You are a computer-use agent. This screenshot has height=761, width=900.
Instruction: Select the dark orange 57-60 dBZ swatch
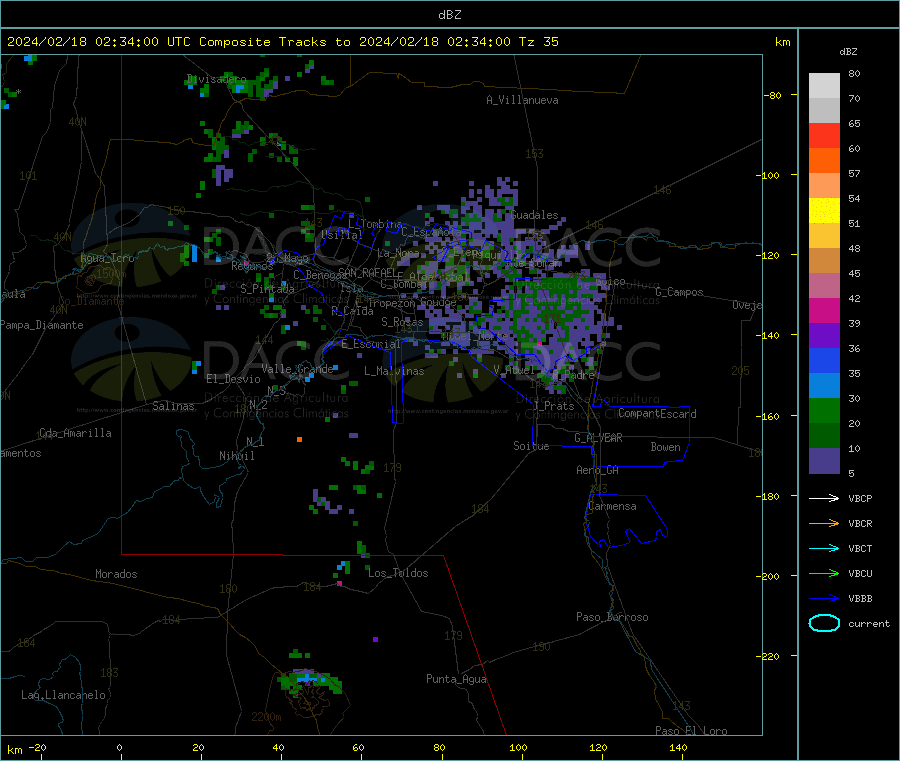(824, 161)
